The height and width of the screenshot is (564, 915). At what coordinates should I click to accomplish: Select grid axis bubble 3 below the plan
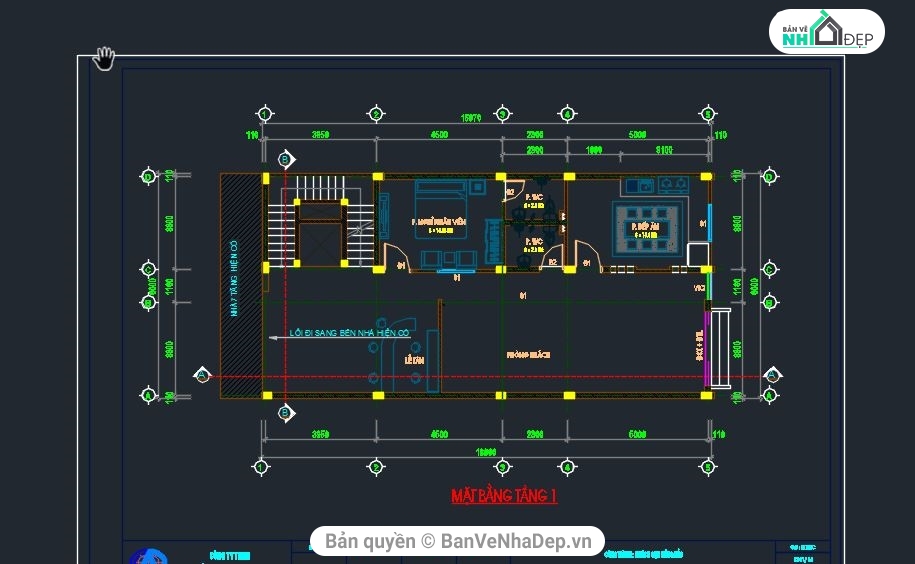(x=502, y=467)
